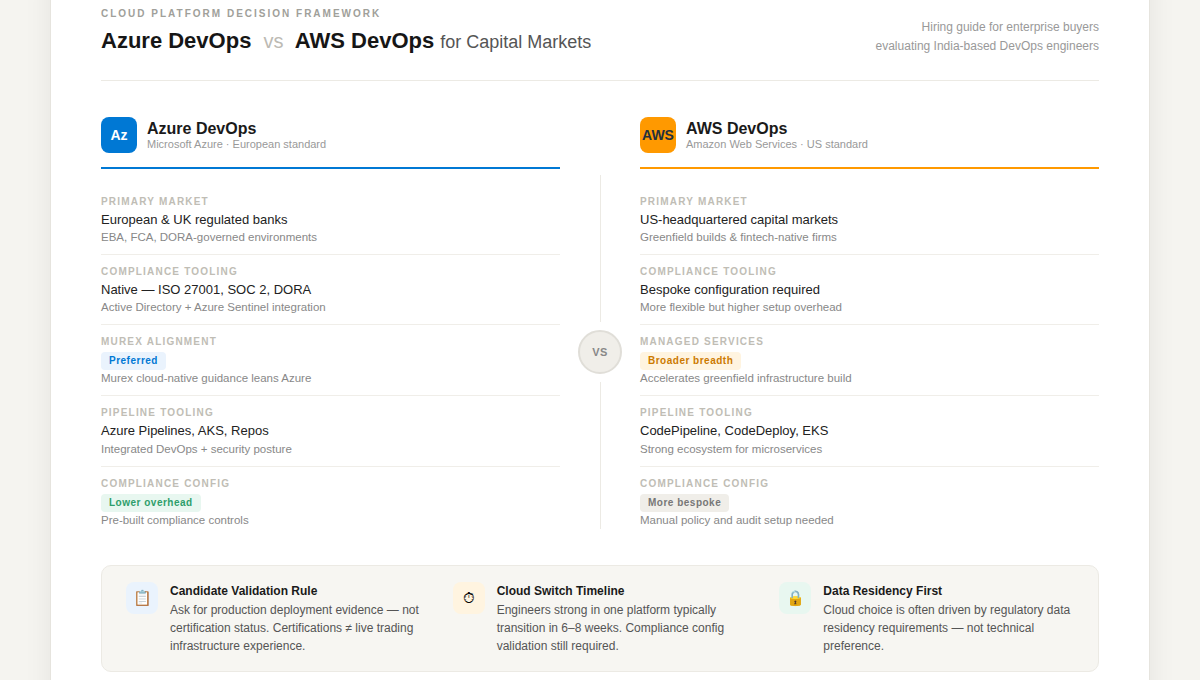
Task: Click the "Cloud Switch Timeline" heading
Action: click(x=561, y=591)
